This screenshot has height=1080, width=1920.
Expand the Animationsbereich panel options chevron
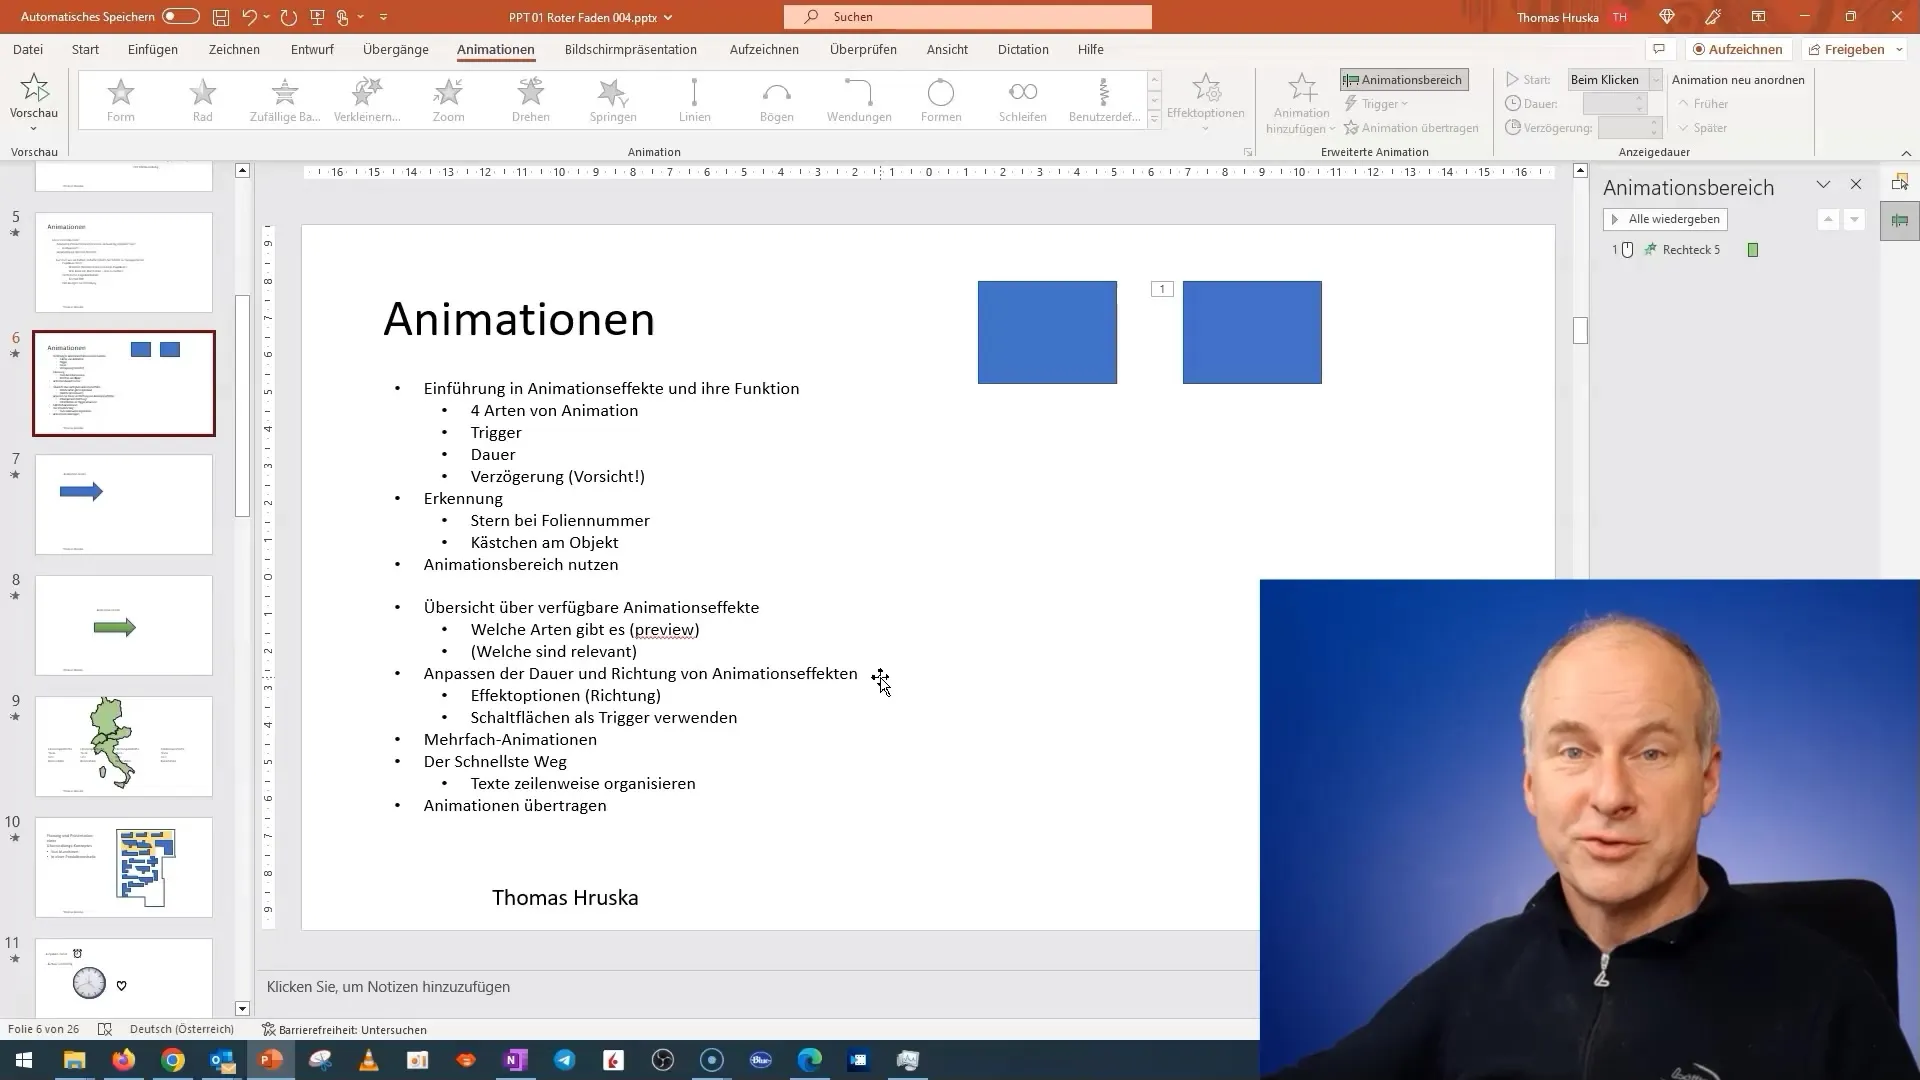(1824, 185)
